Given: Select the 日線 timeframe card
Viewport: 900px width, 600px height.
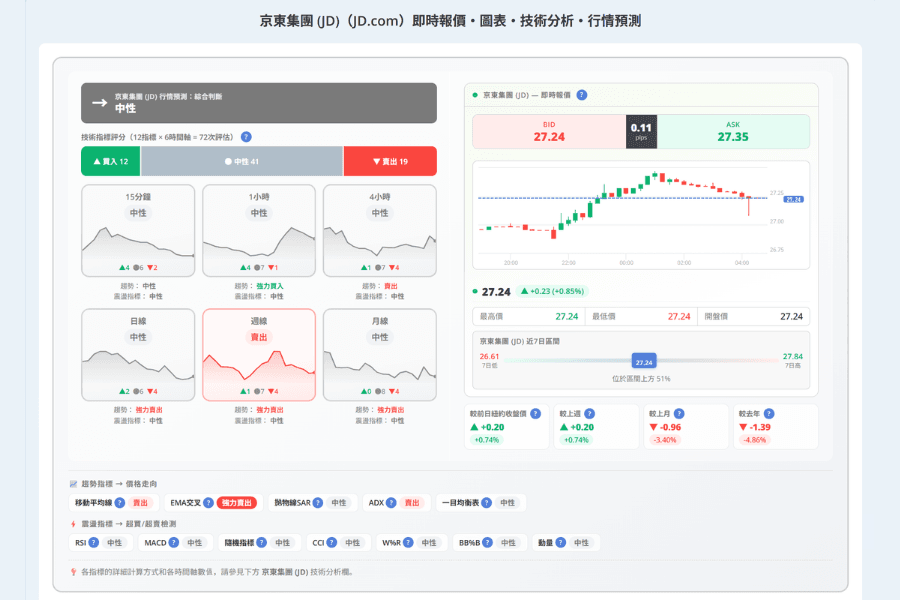Looking at the screenshot, I should click(x=138, y=355).
